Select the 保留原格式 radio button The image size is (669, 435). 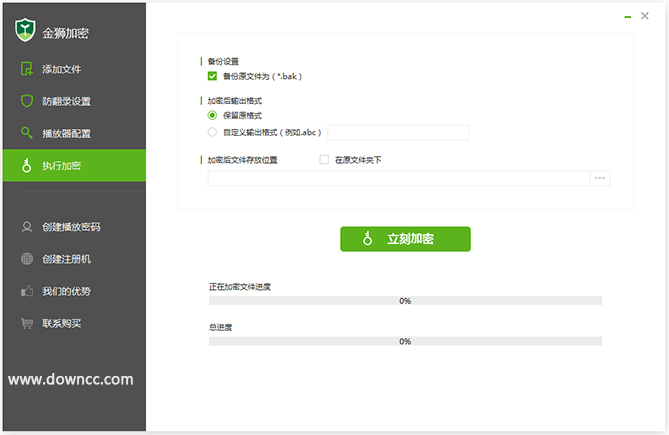[x=212, y=115]
